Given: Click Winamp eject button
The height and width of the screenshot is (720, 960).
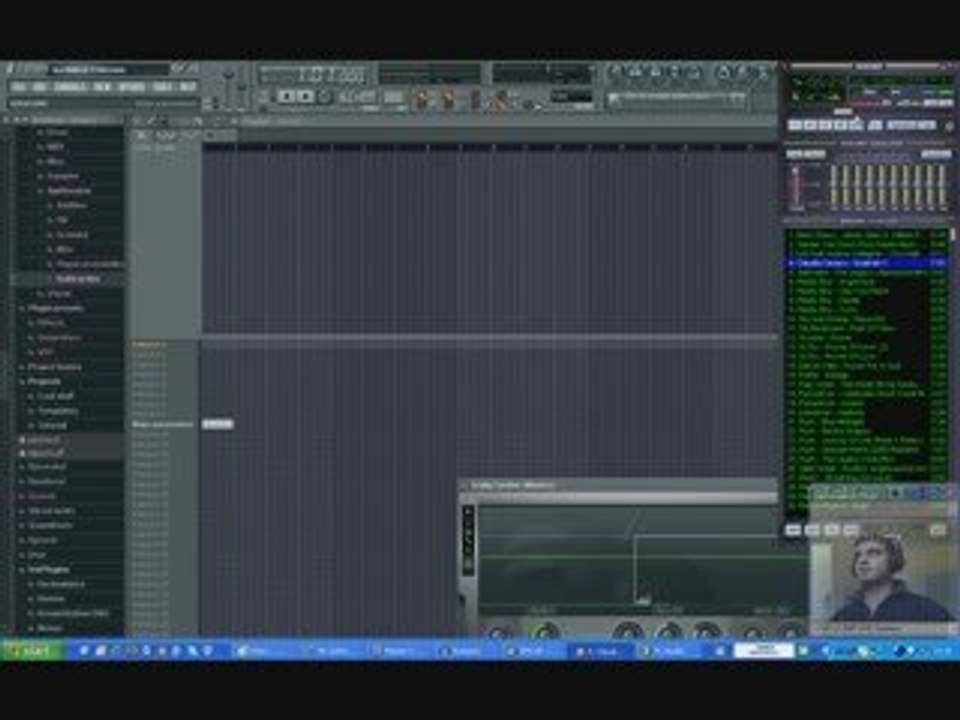Looking at the screenshot, I should pos(876,125).
